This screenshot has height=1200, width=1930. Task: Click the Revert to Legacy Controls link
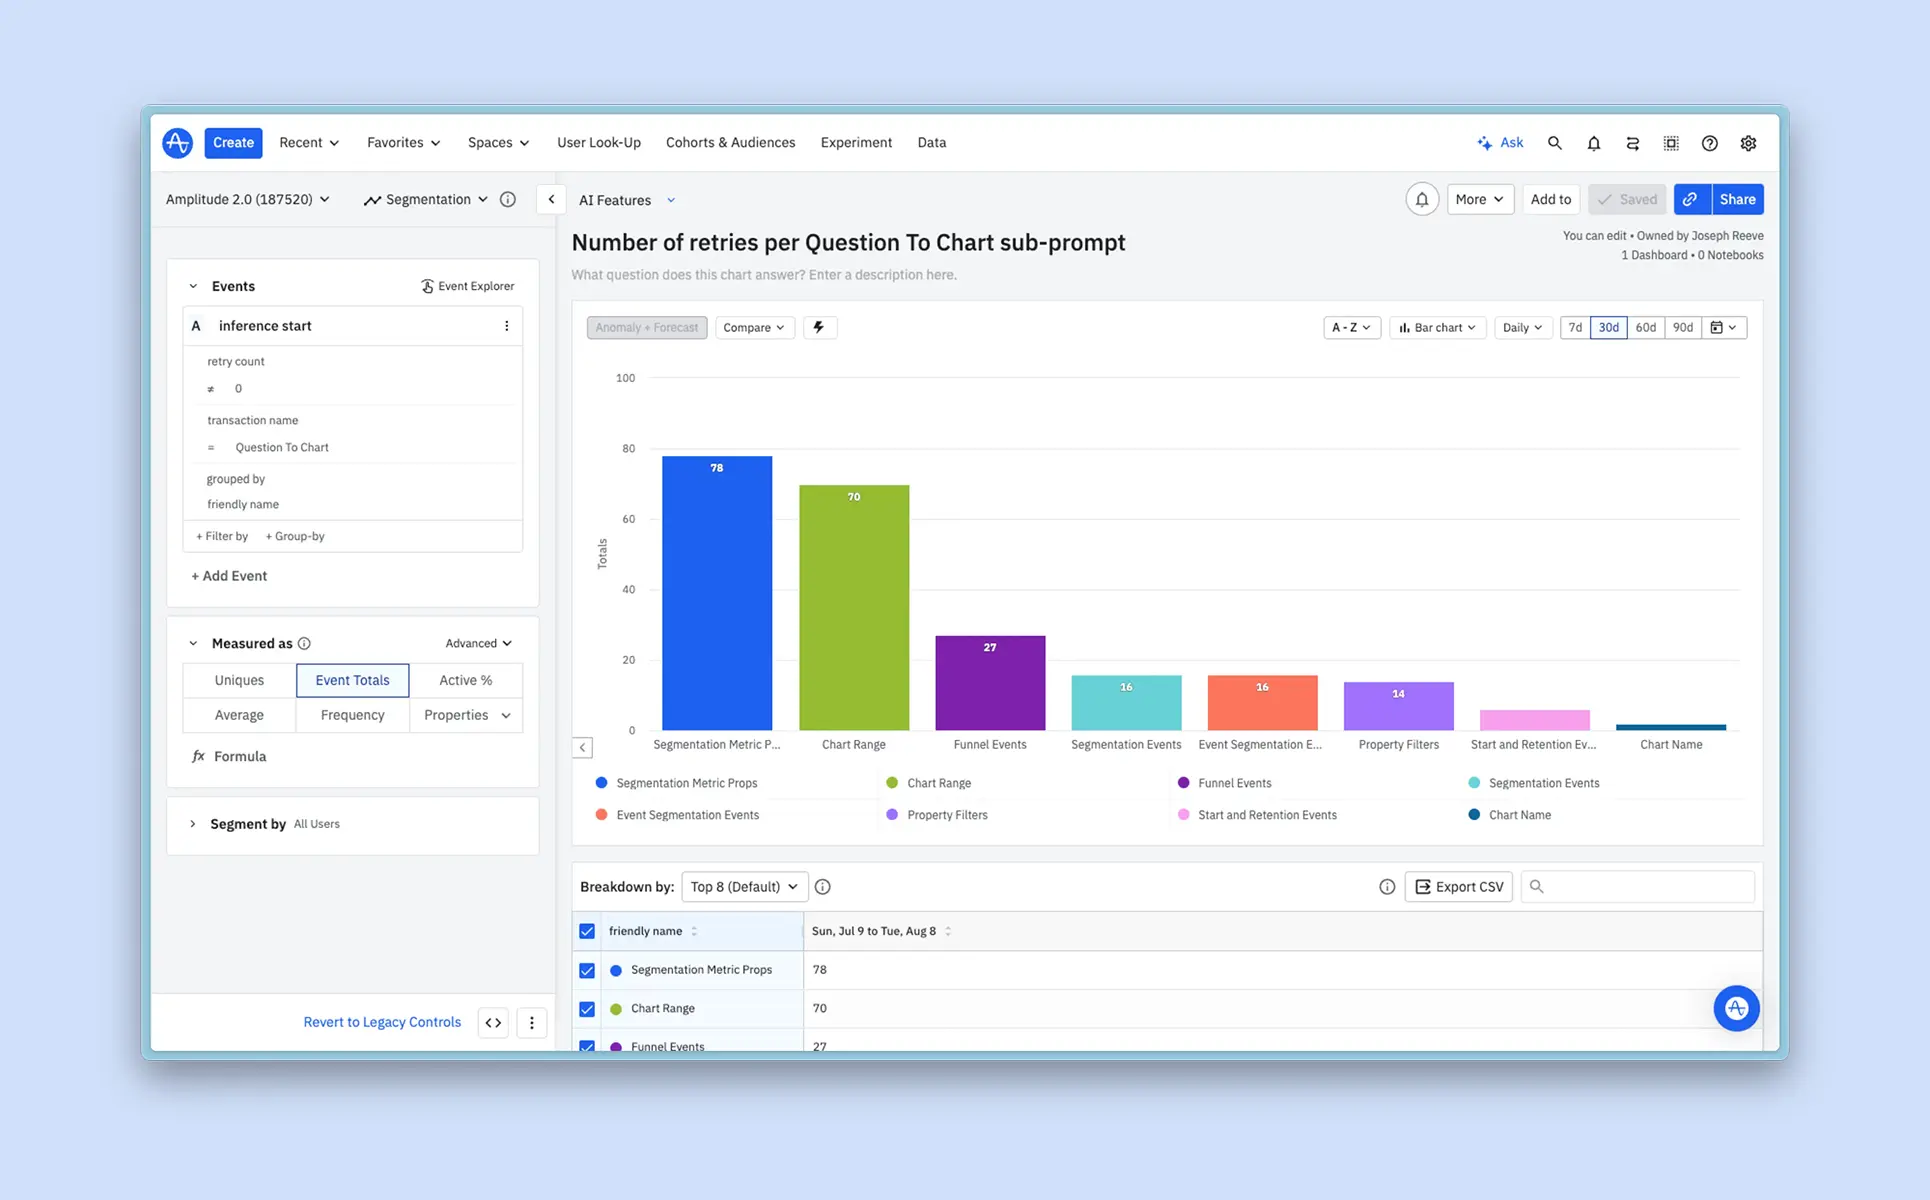pyautogui.click(x=382, y=1022)
